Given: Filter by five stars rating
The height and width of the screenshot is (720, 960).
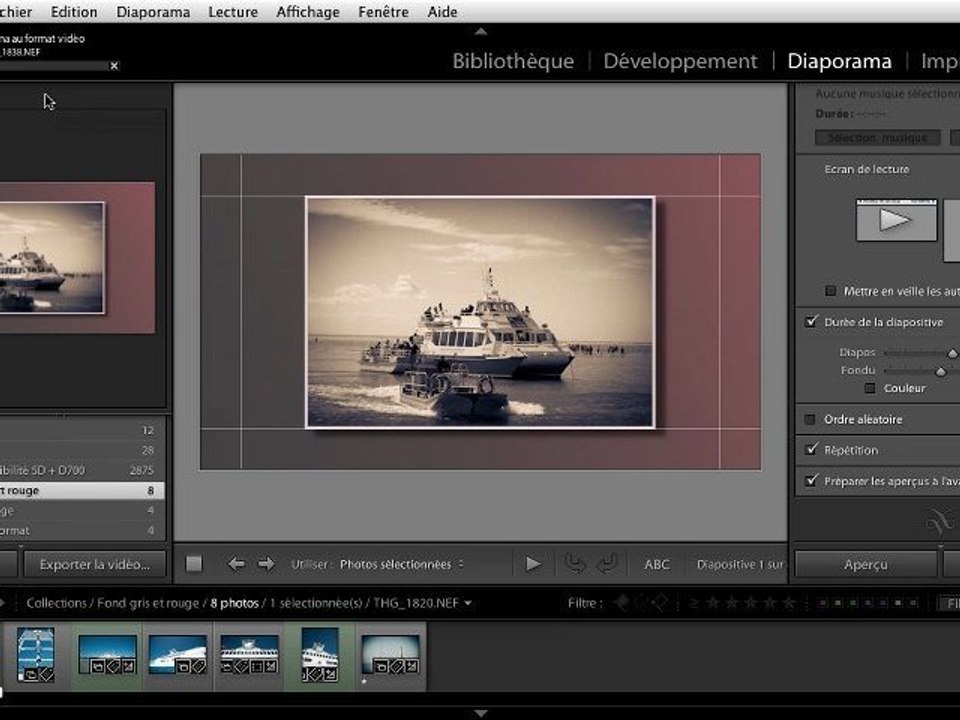Looking at the screenshot, I should point(790,603).
